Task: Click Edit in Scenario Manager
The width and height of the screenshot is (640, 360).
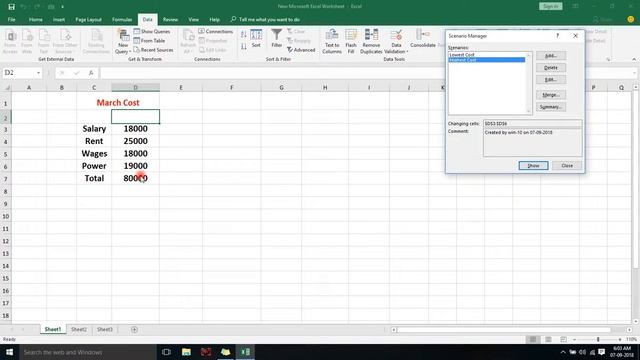Action: [x=551, y=79]
